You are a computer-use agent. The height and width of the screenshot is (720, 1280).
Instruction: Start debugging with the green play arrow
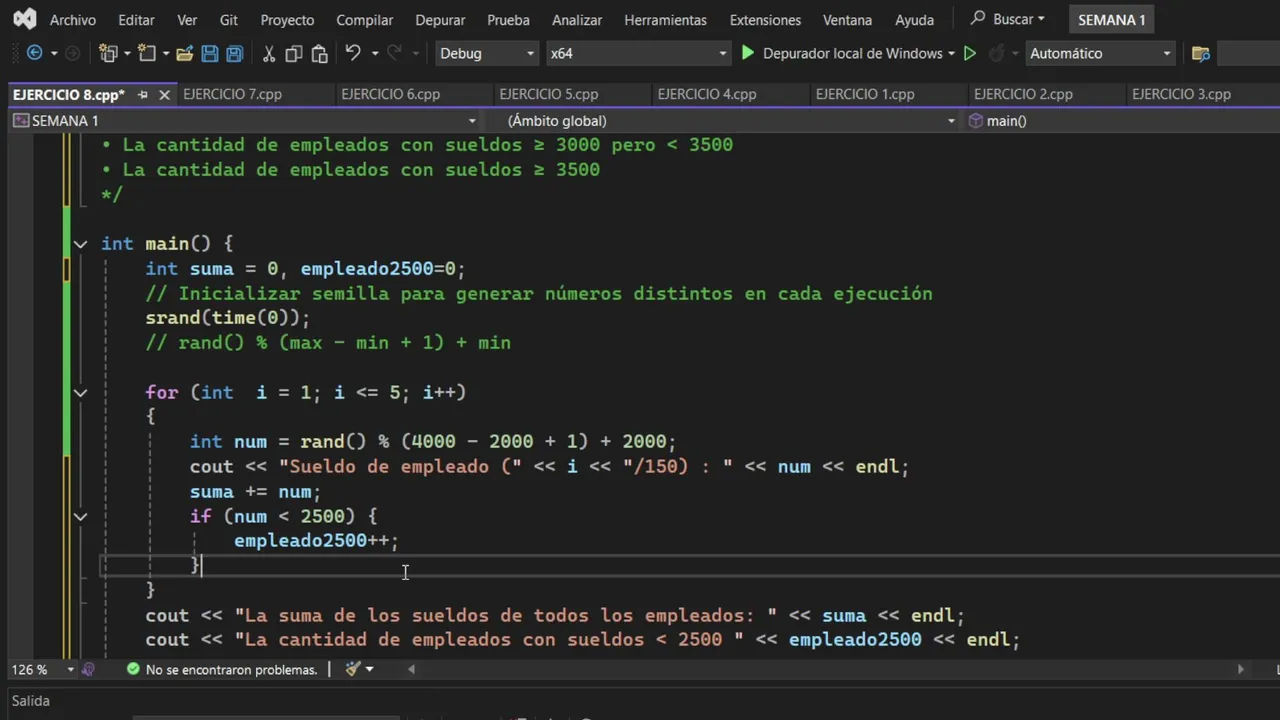coord(747,53)
